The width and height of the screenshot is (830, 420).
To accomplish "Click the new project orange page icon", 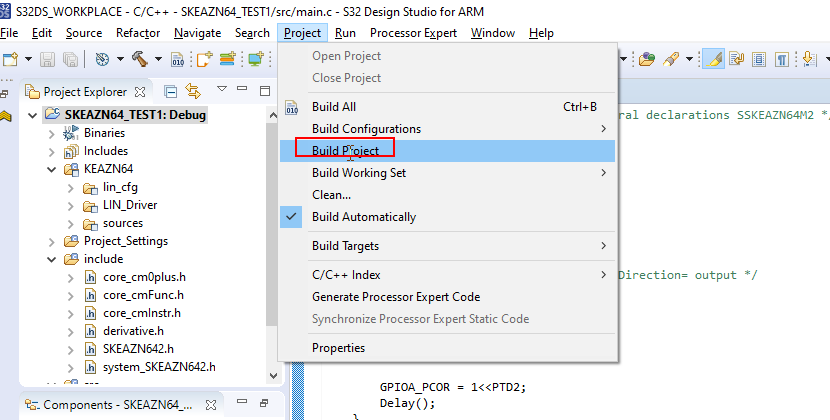I will [204, 59].
